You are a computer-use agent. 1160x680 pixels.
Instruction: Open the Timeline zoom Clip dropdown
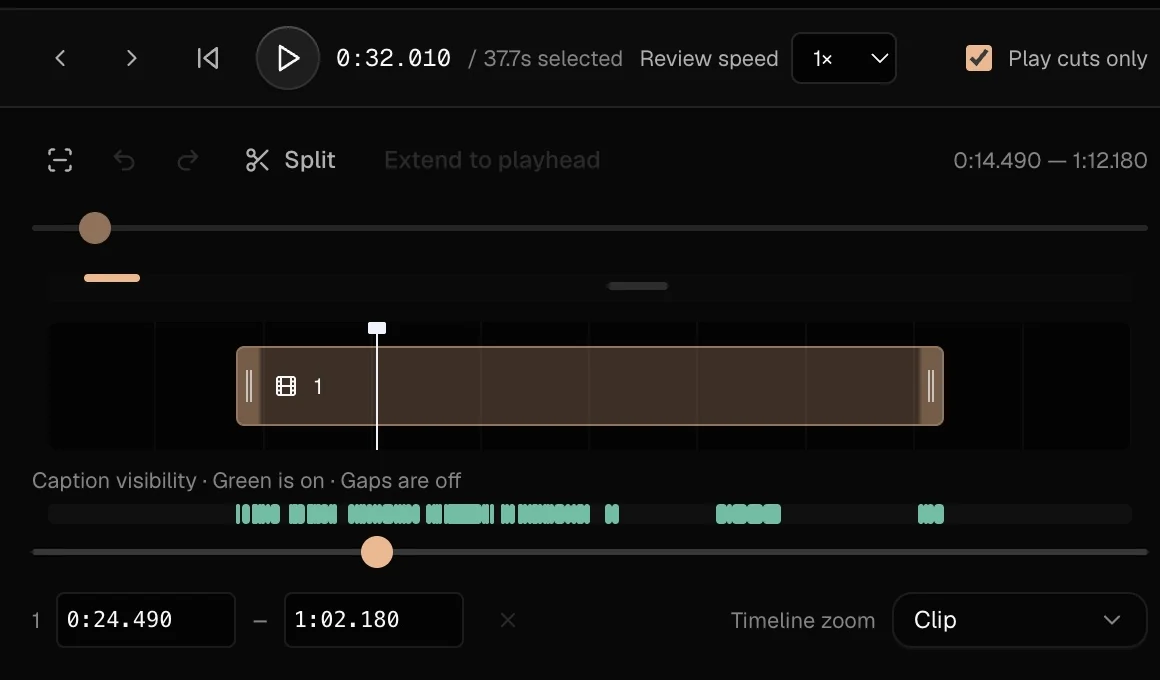[1019, 620]
